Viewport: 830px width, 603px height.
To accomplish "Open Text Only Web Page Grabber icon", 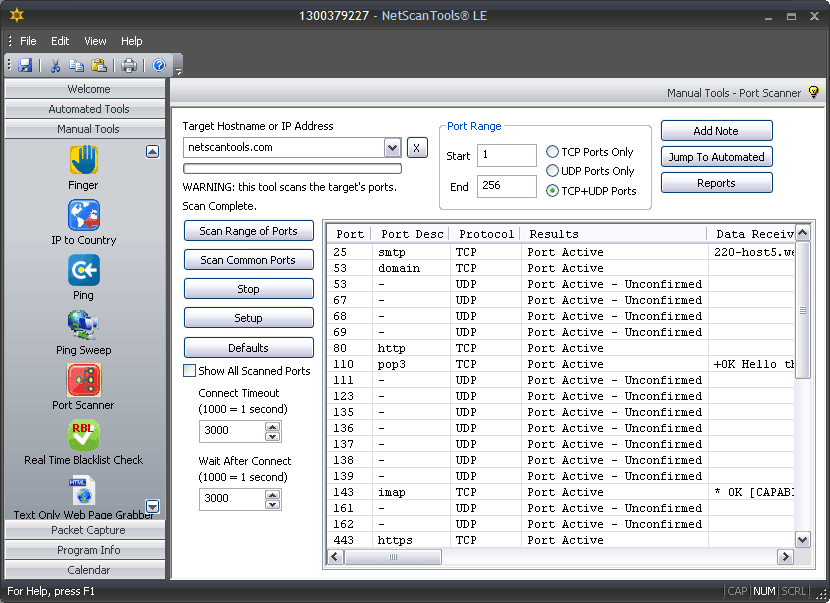I will pos(83,490).
